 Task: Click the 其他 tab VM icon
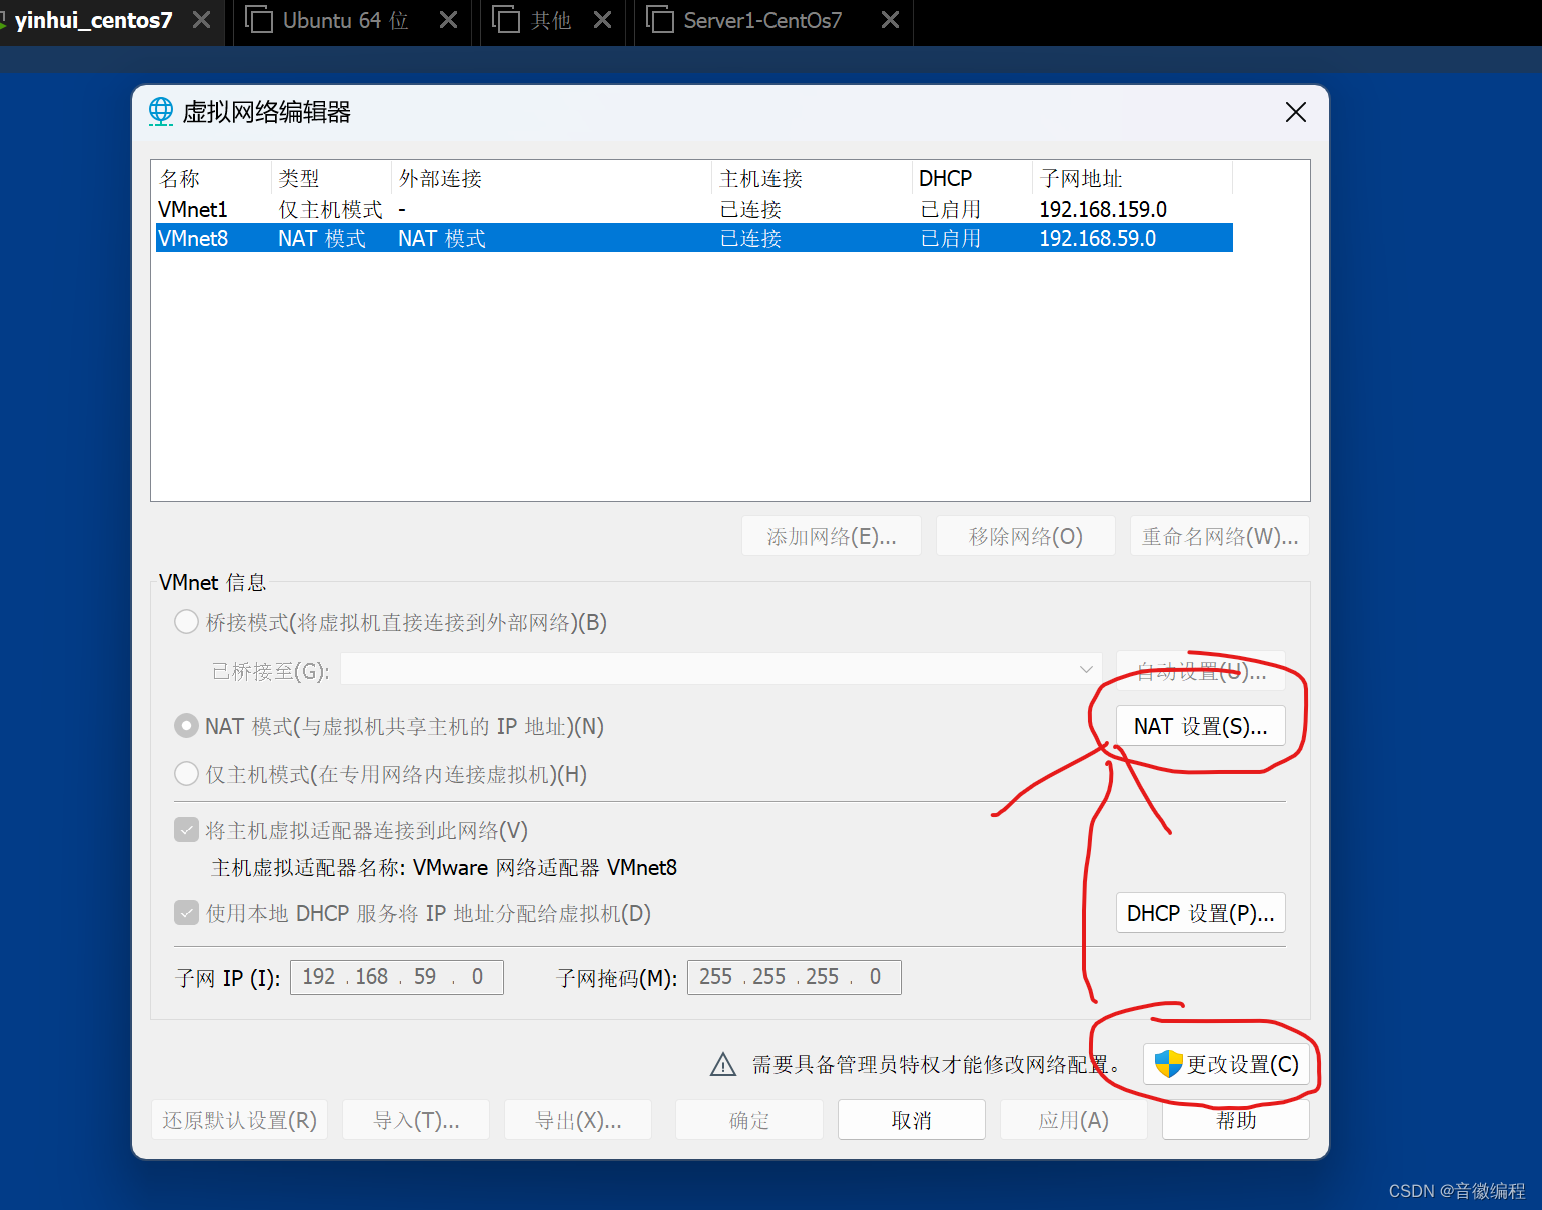pyautogui.click(x=506, y=19)
